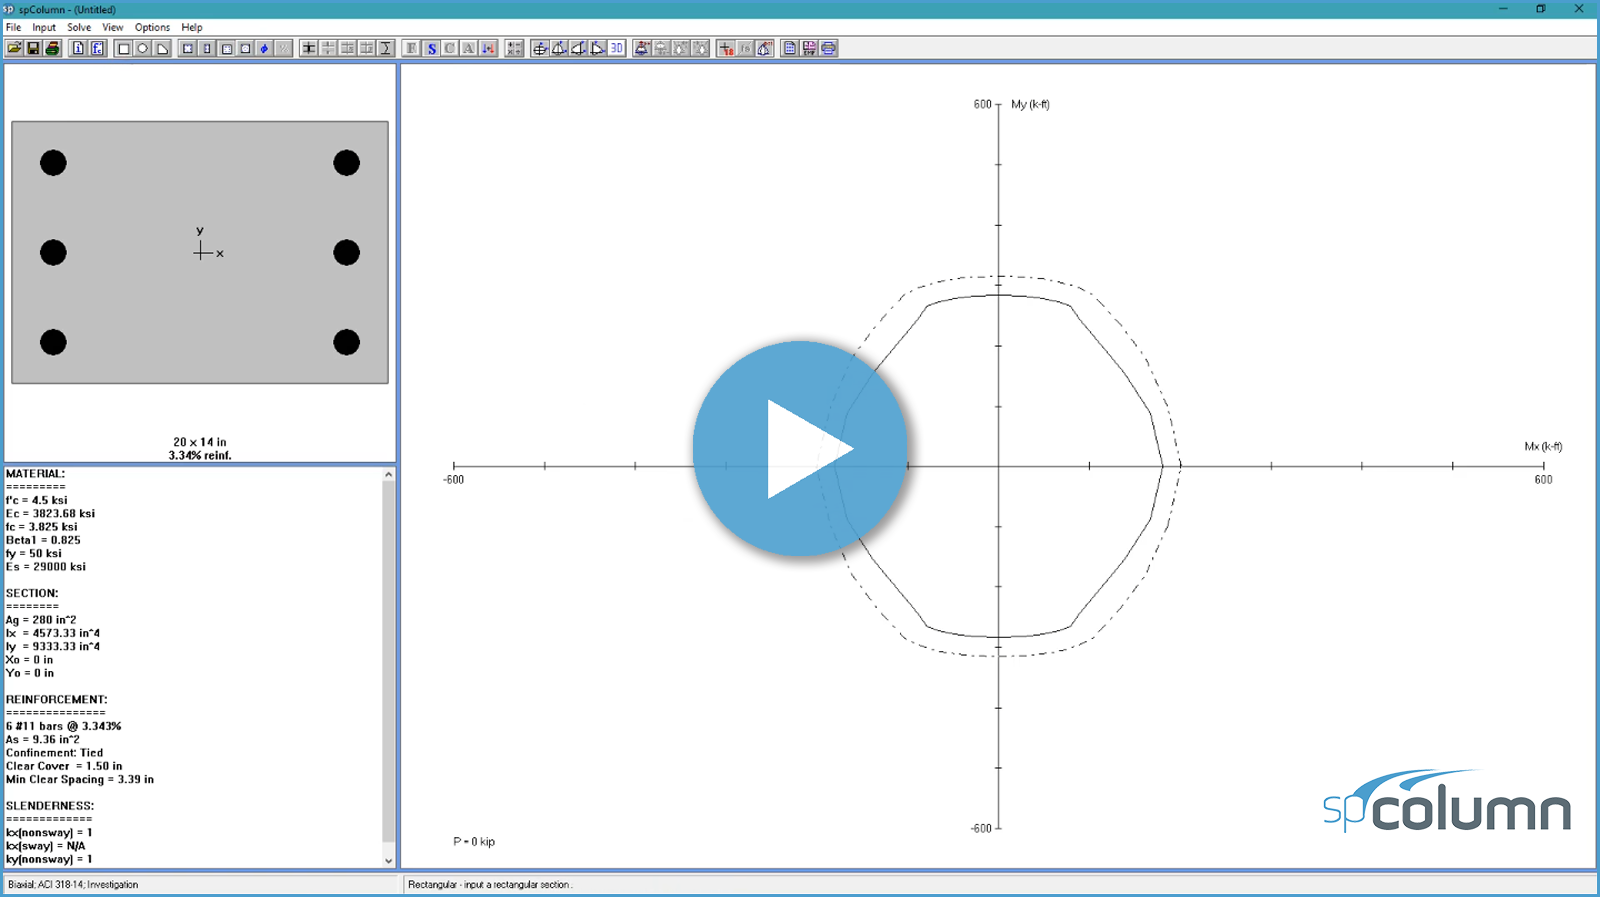Open the View menu
This screenshot has width=1600, height=897.
(x=113, y=27)
